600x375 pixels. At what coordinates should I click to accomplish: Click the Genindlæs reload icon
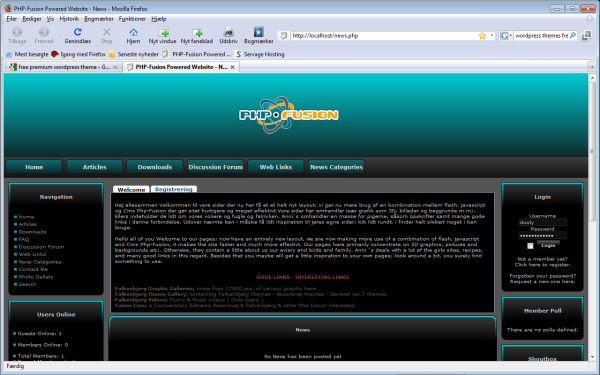[78, 32]
